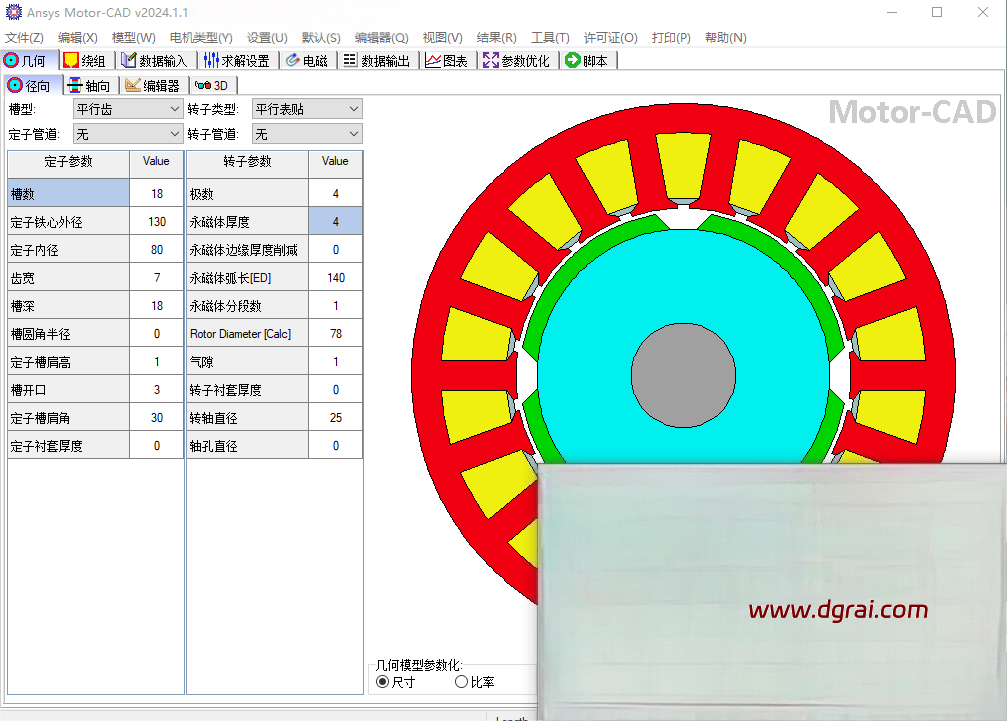Select the 比率 radio button

(x=461, y=682)
